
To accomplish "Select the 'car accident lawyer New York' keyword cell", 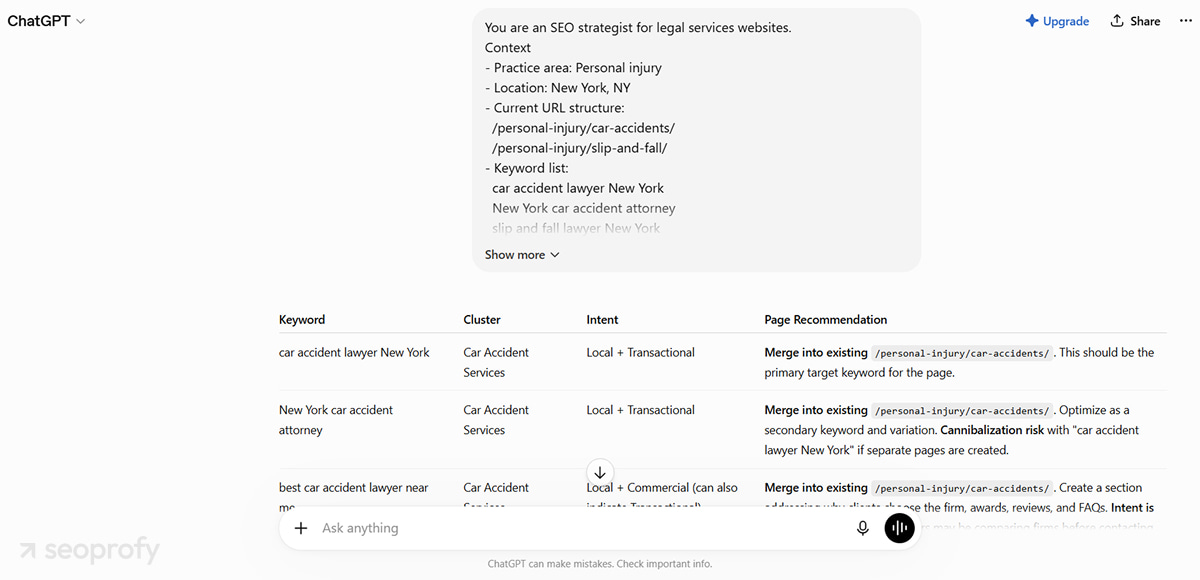I will pos(354,353).
